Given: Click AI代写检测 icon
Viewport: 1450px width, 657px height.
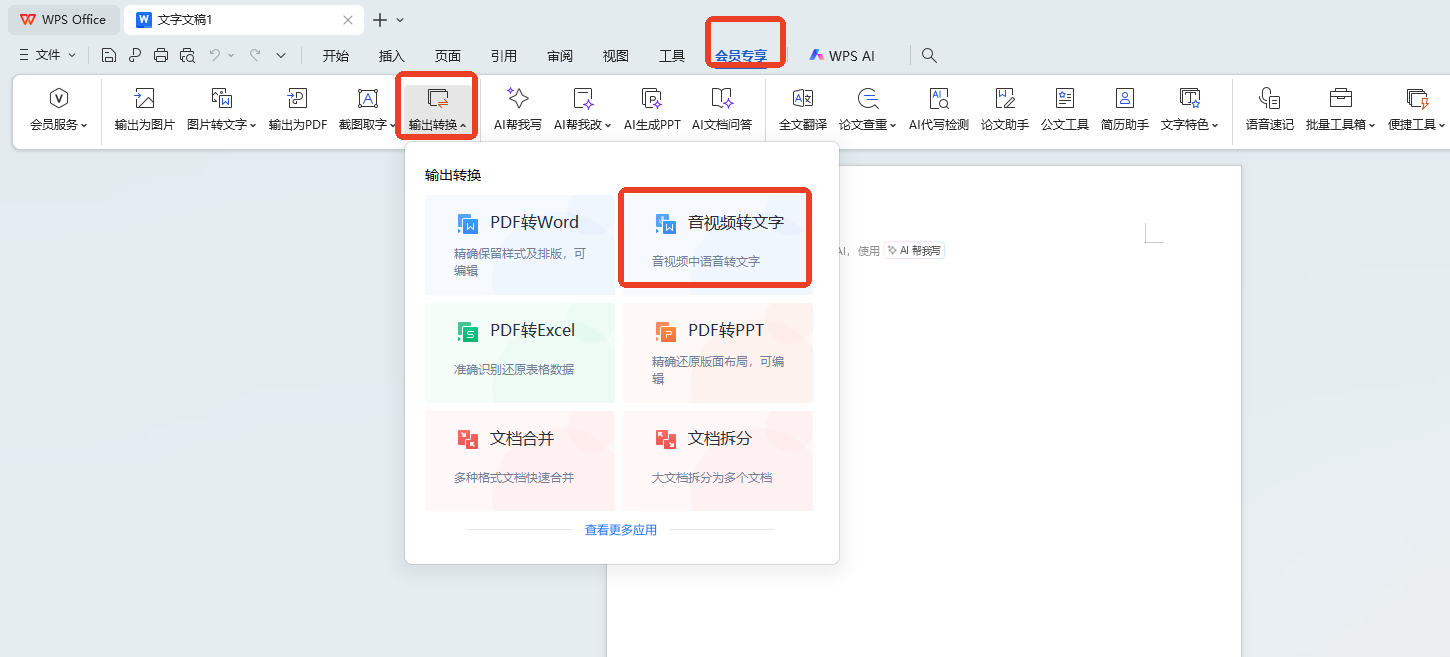Looking at the screenshot, I should (938, 98).
